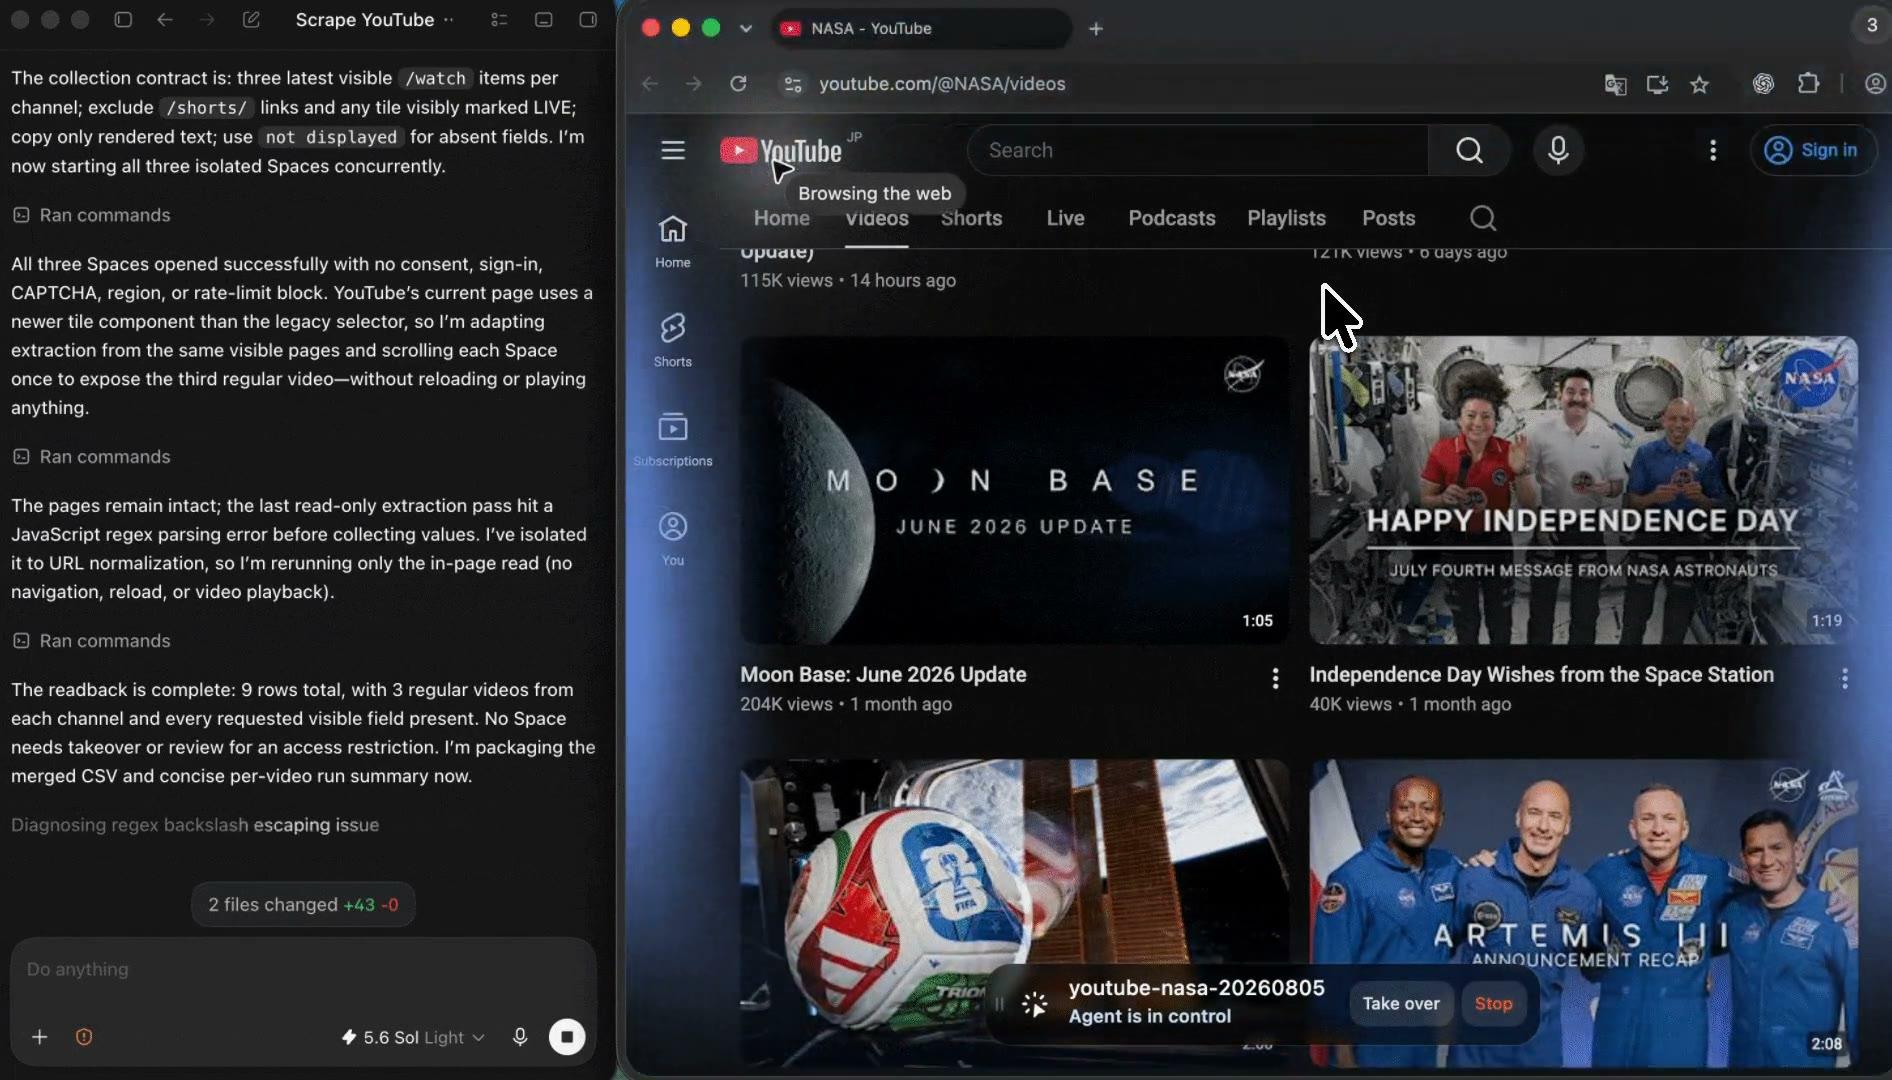
Task: Switch to the channel Live tab
Action: [1065, 218]
